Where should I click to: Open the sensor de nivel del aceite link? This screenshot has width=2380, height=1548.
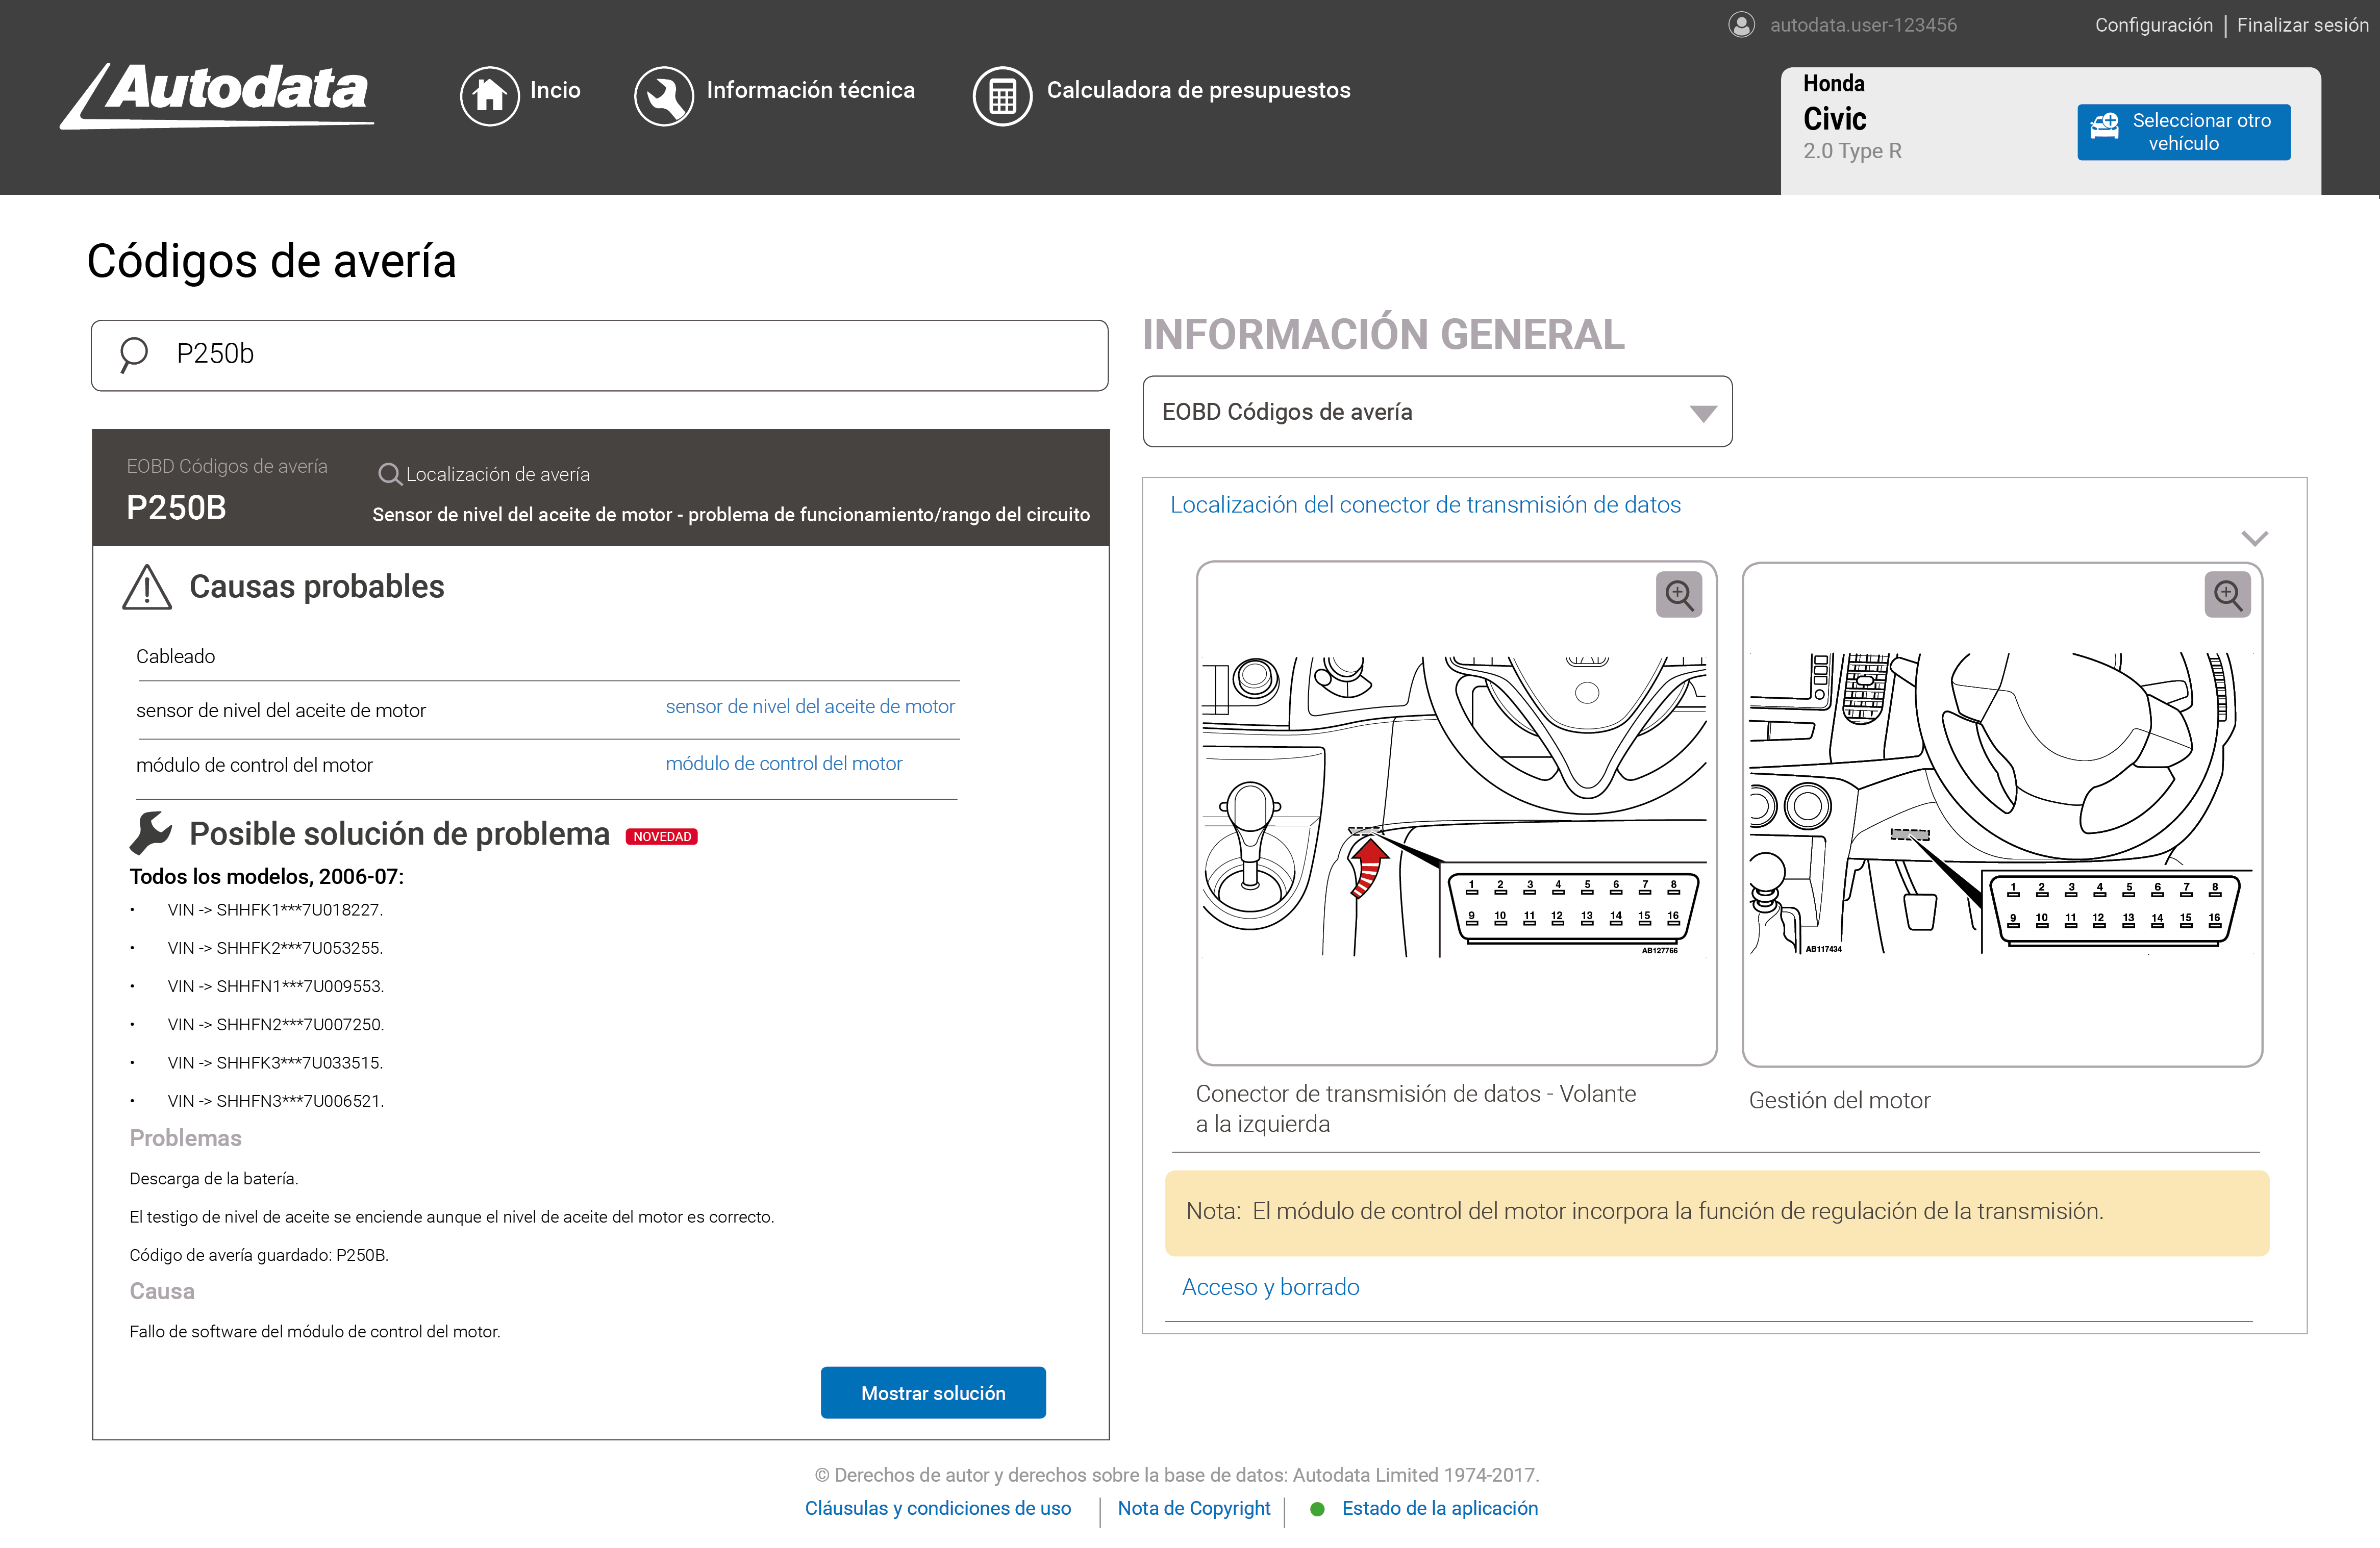click(810, 706)
